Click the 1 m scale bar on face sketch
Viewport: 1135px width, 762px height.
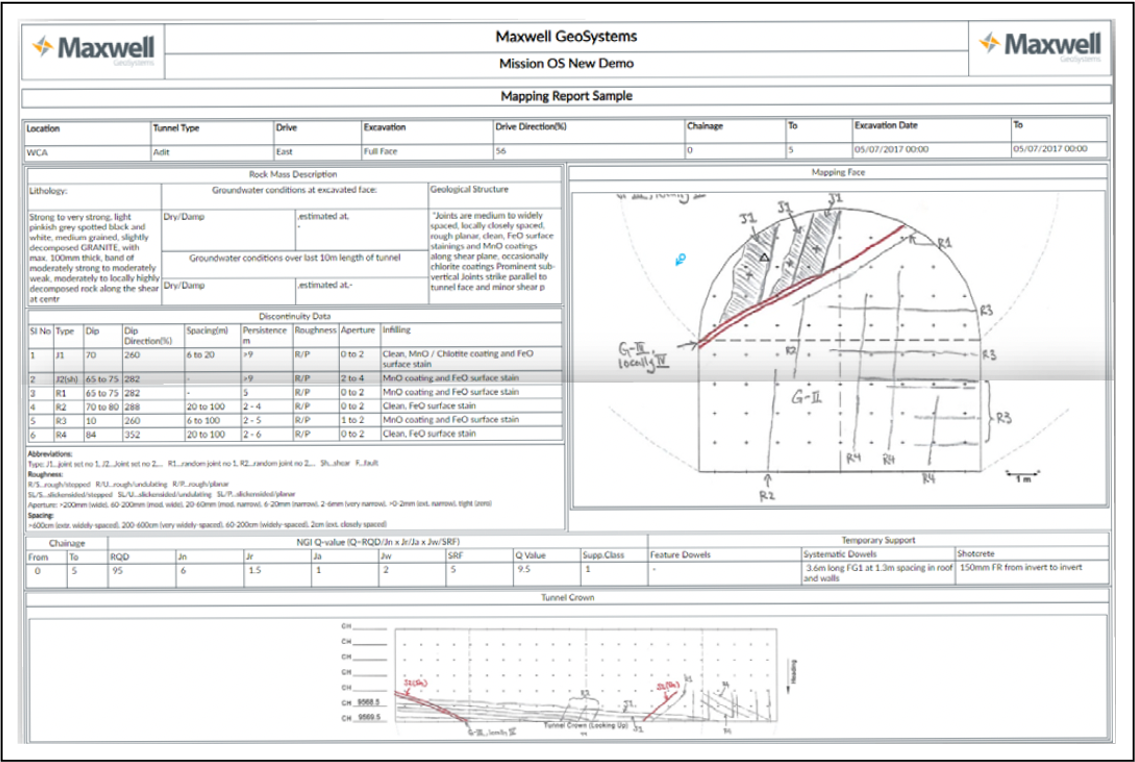click(x=1023, y=475)
